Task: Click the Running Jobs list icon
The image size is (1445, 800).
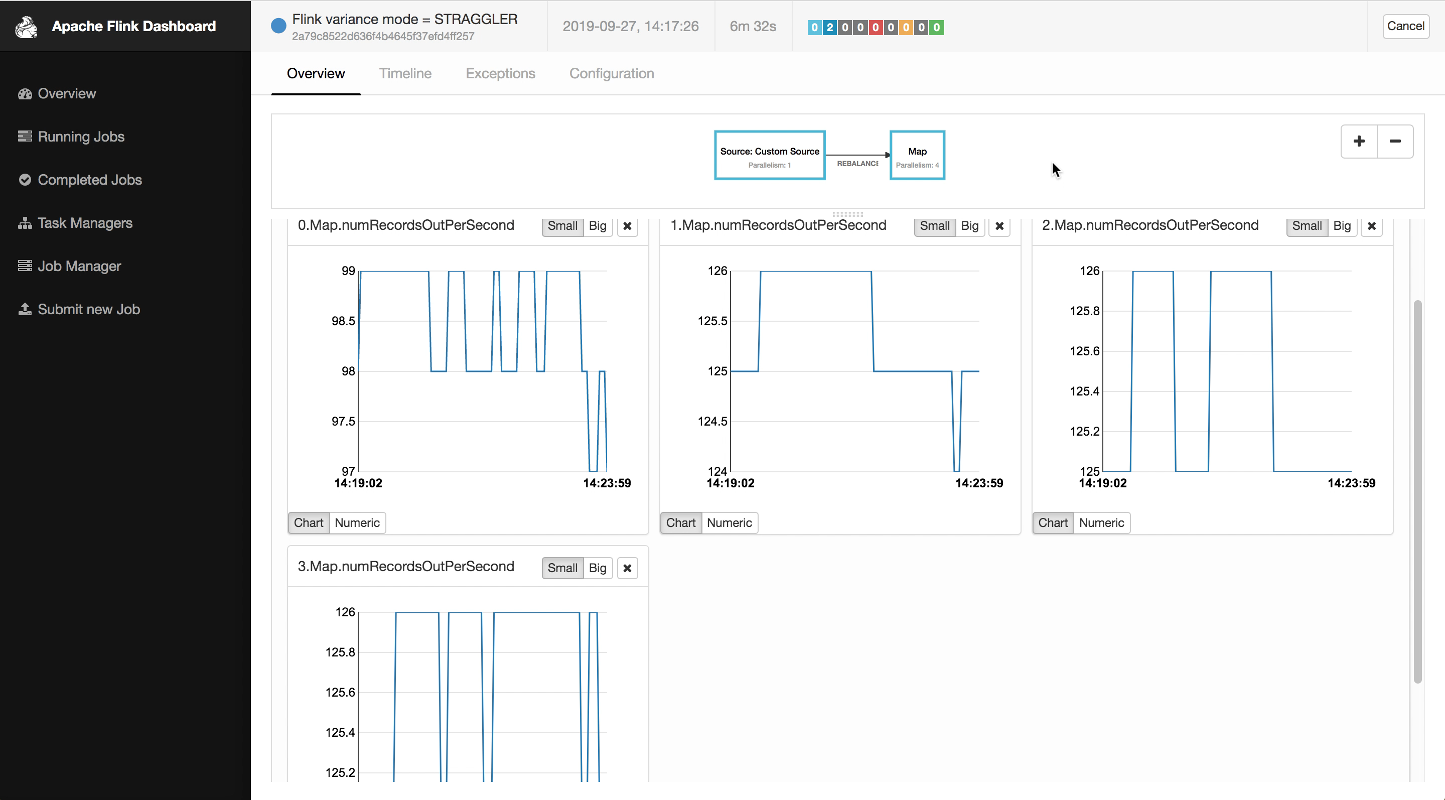Action: [25, 137]
